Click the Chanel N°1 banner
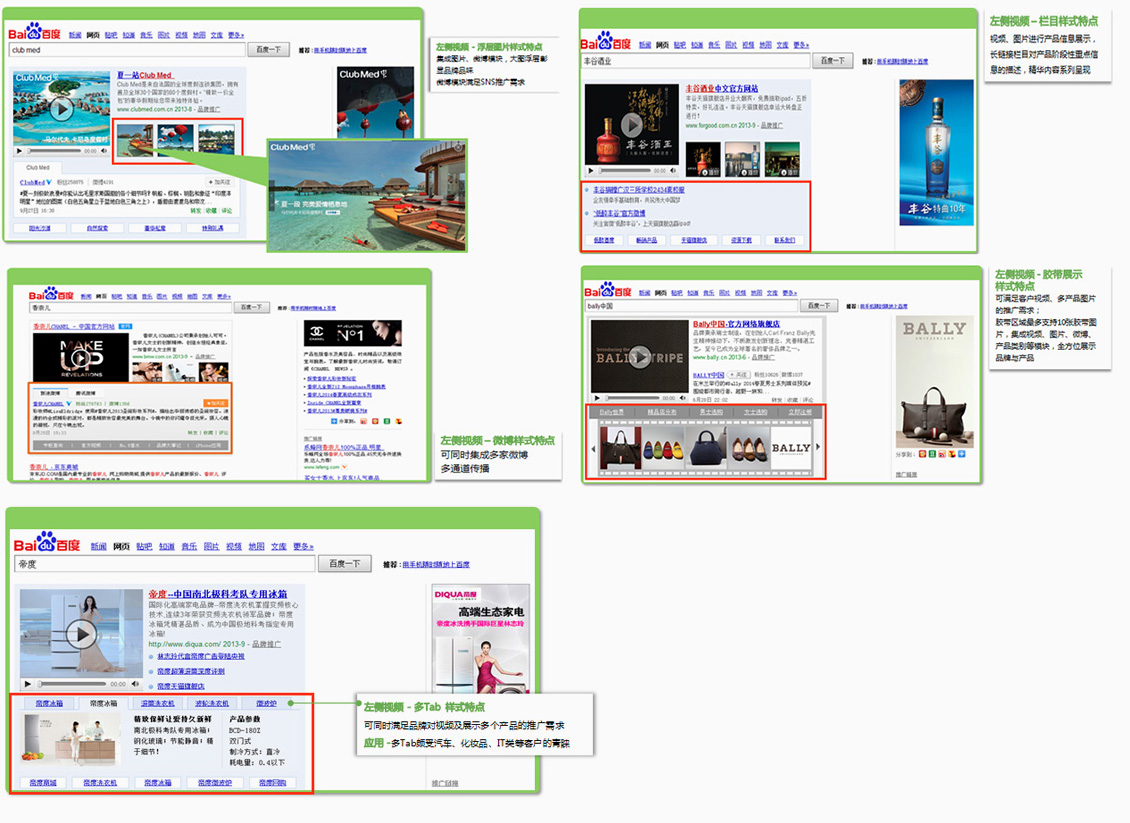Image resolution: width=1130 pixels, height=823 pixels. 352,333
